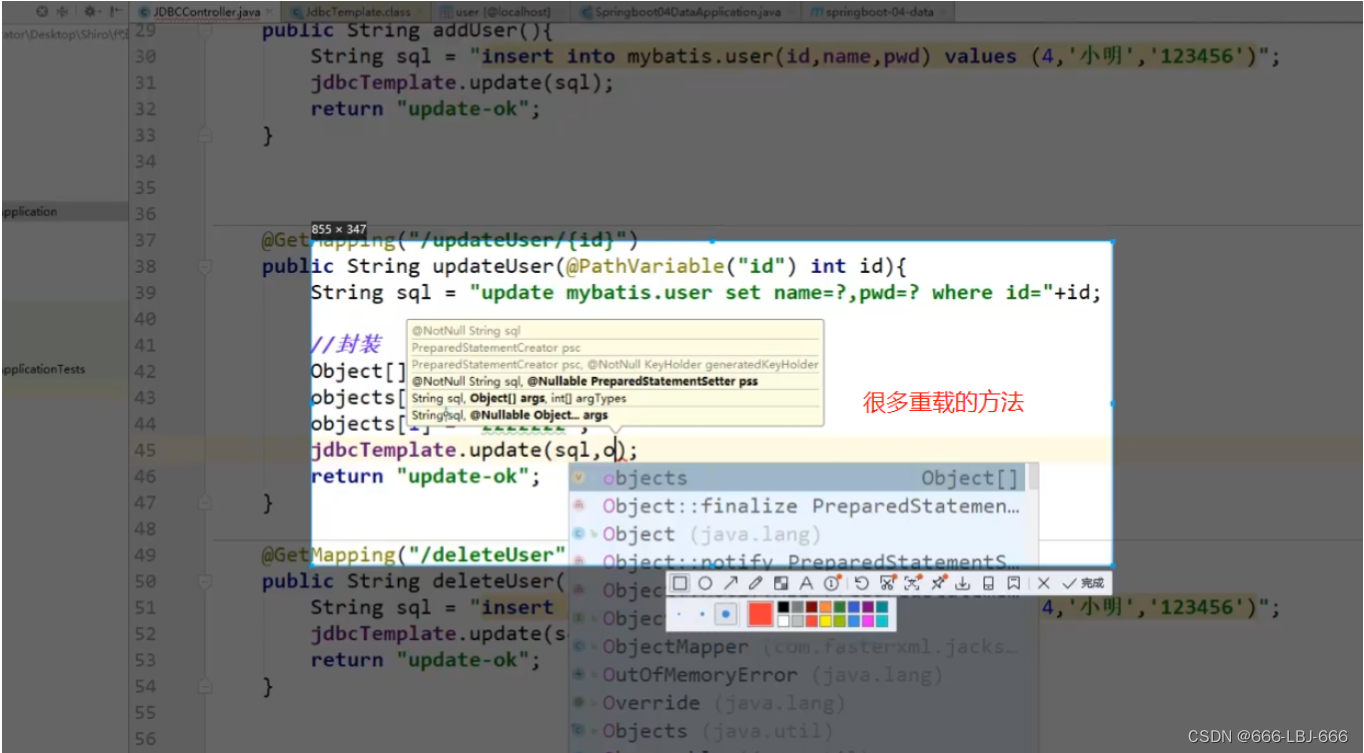Image resolution: width=1364 pixels, height=753 pixels.
Task: Choose the medium stroke size dot
Action: click(702, 614)
